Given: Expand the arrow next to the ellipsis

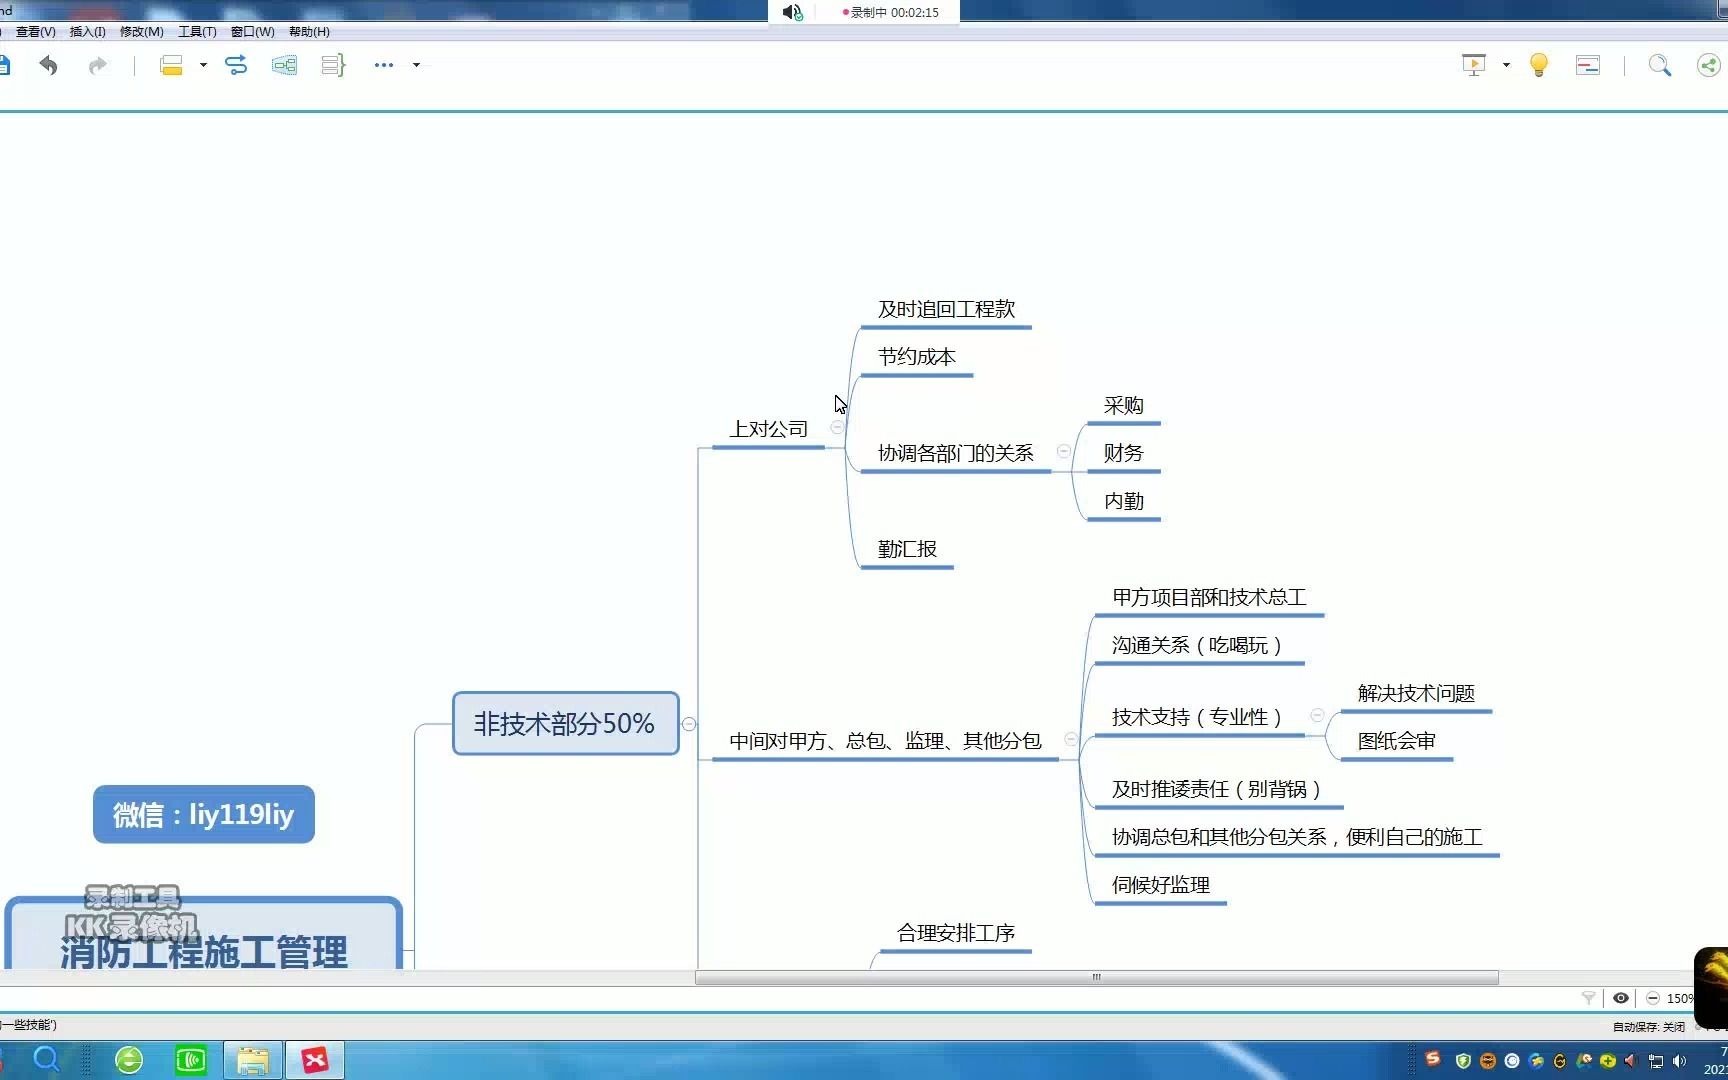Looking at the screenshot, I should (x=416, y=66).
